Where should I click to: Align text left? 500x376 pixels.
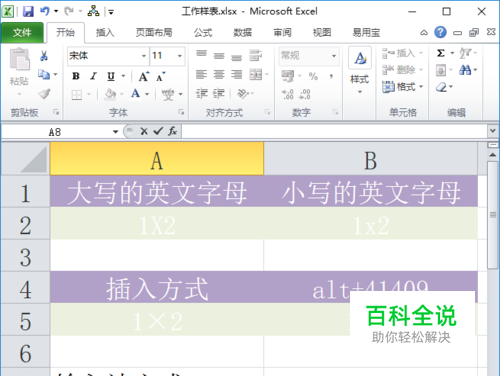click(x=201, y=74)
